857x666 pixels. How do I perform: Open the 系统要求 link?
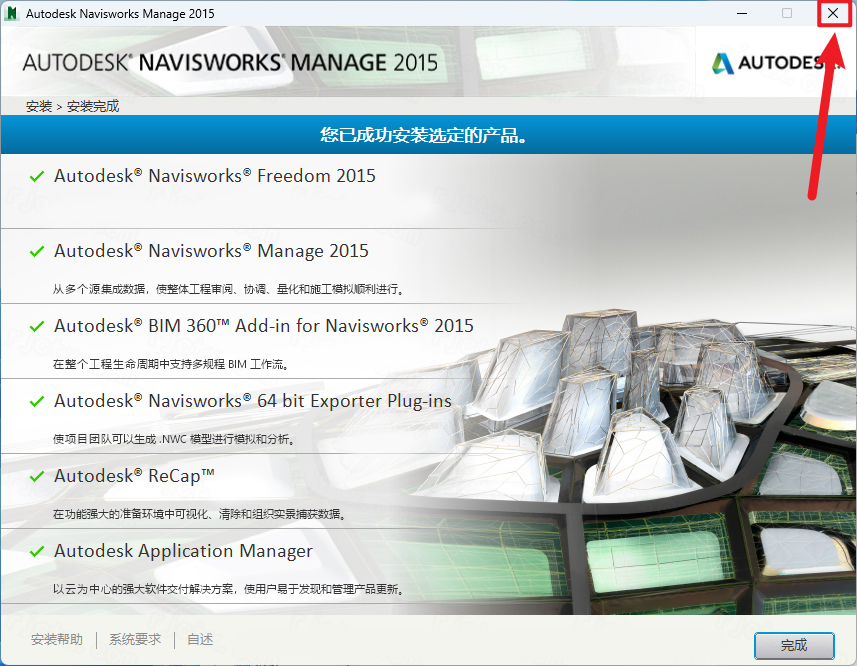[135, 639]
